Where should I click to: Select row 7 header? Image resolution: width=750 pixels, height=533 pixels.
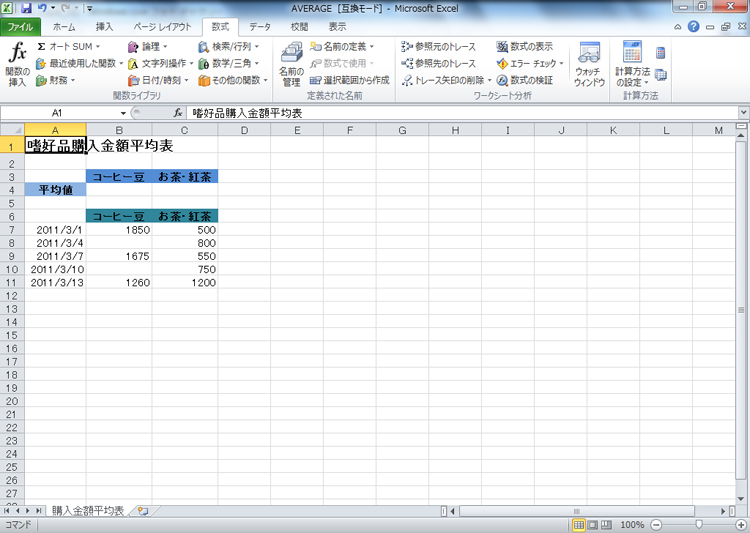(12, 230)
